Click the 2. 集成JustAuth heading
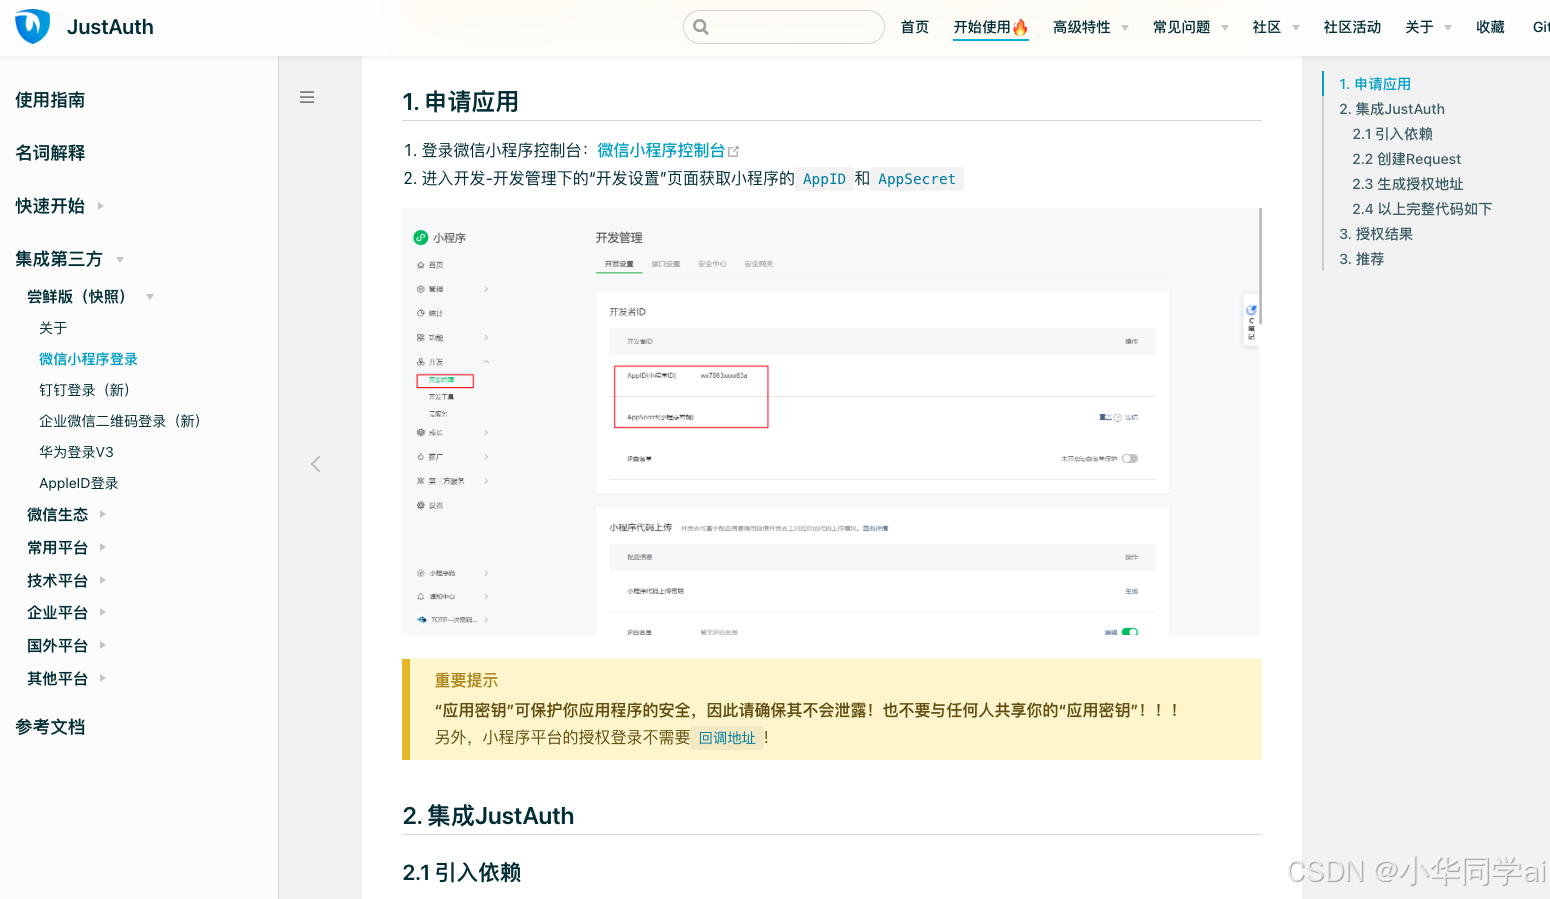The width and height of the screenshot is (1550, 899). point(488,816)
